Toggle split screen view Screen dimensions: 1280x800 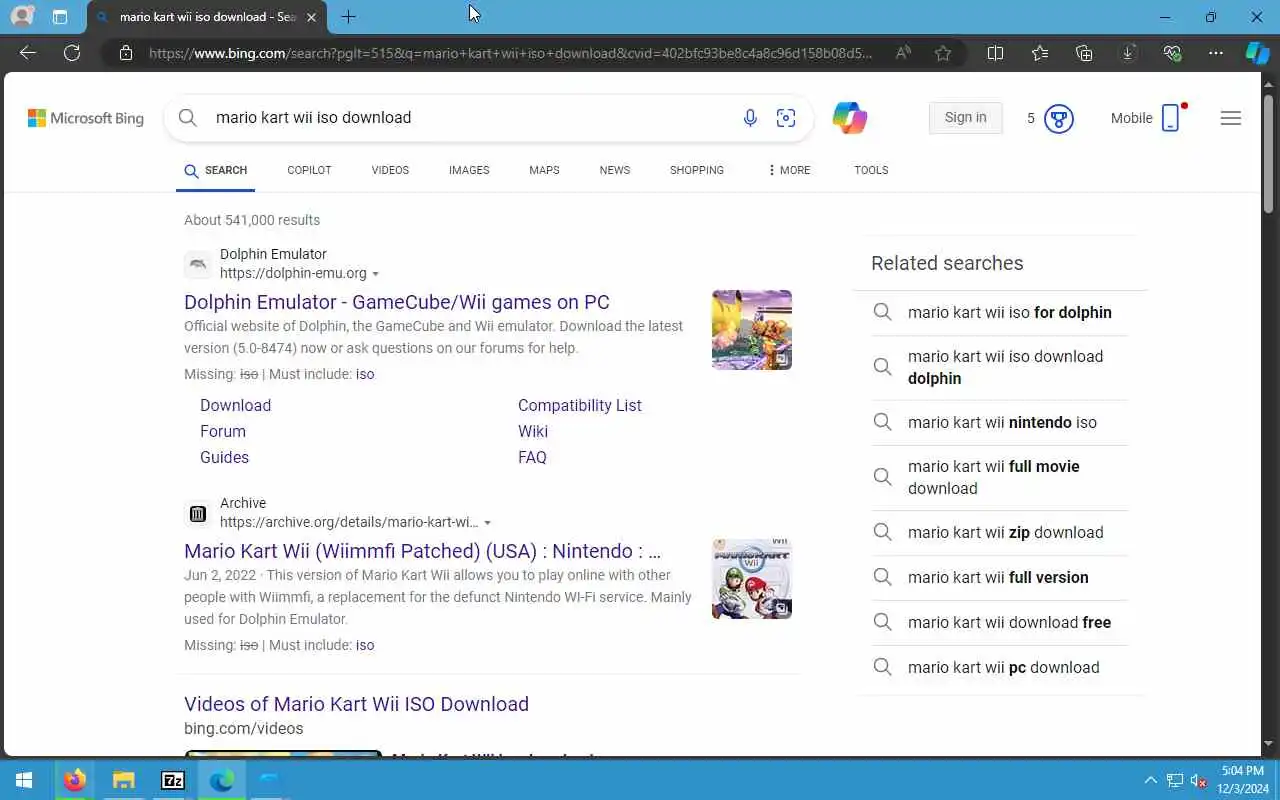tap(995, 53)
